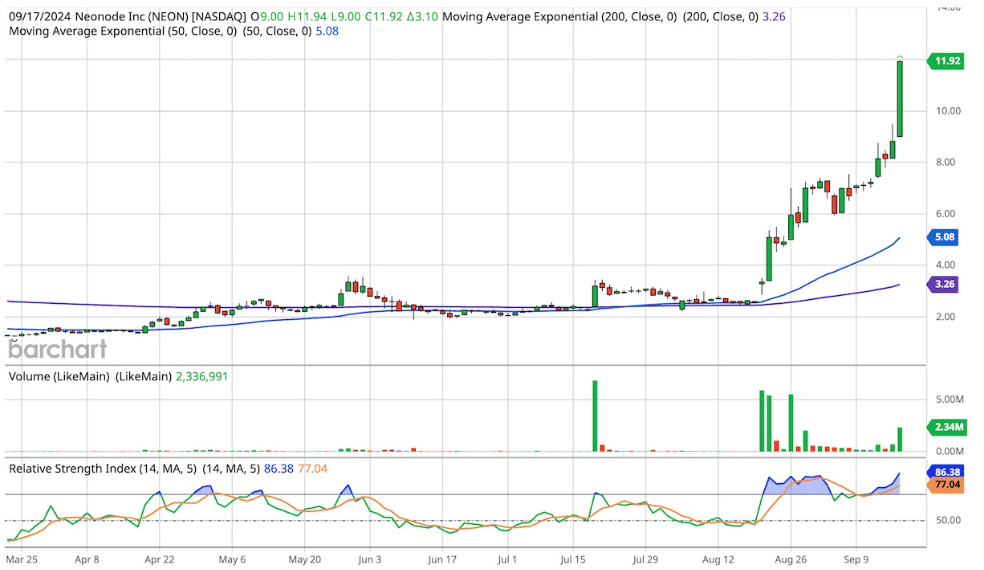Click the 10.00 price axis label
This screenshot has height=570, width=984.
pos(946,110)
